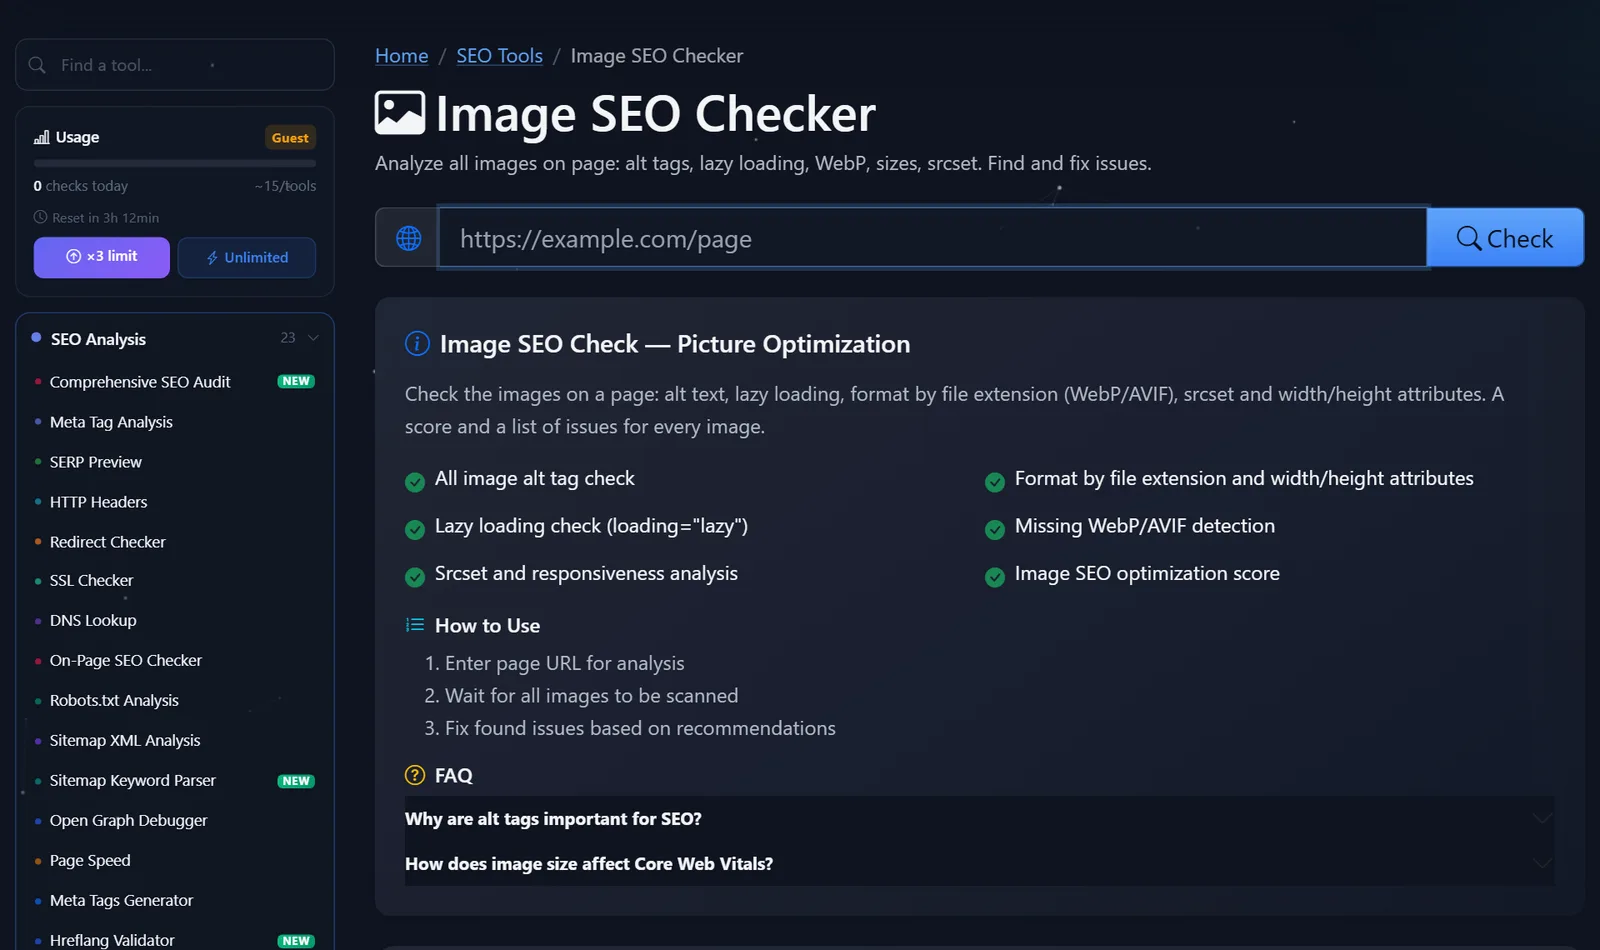Click the checkmark by Image SEO optimization score
Image resolution: width=1600 pixels, height=950 pixels.
point(995,577)
